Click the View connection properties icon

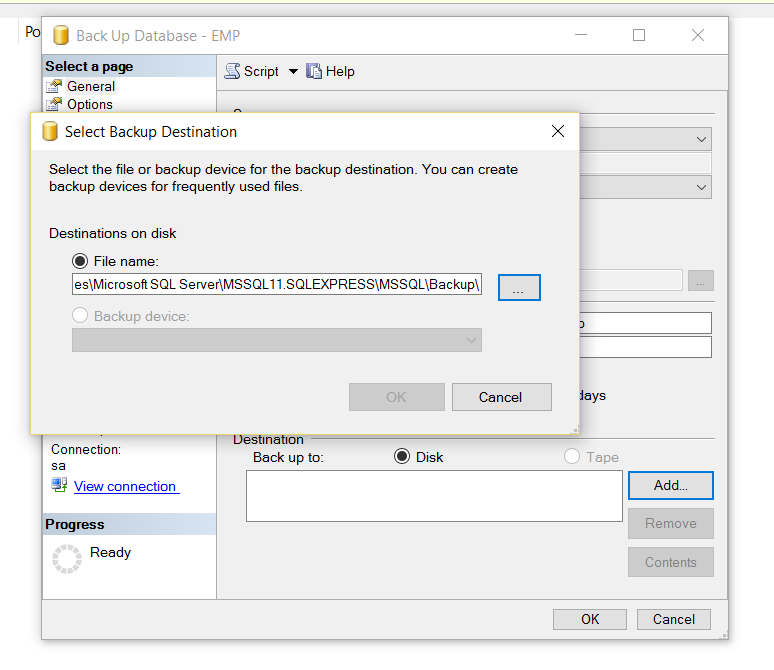click(x=59, y=486)
